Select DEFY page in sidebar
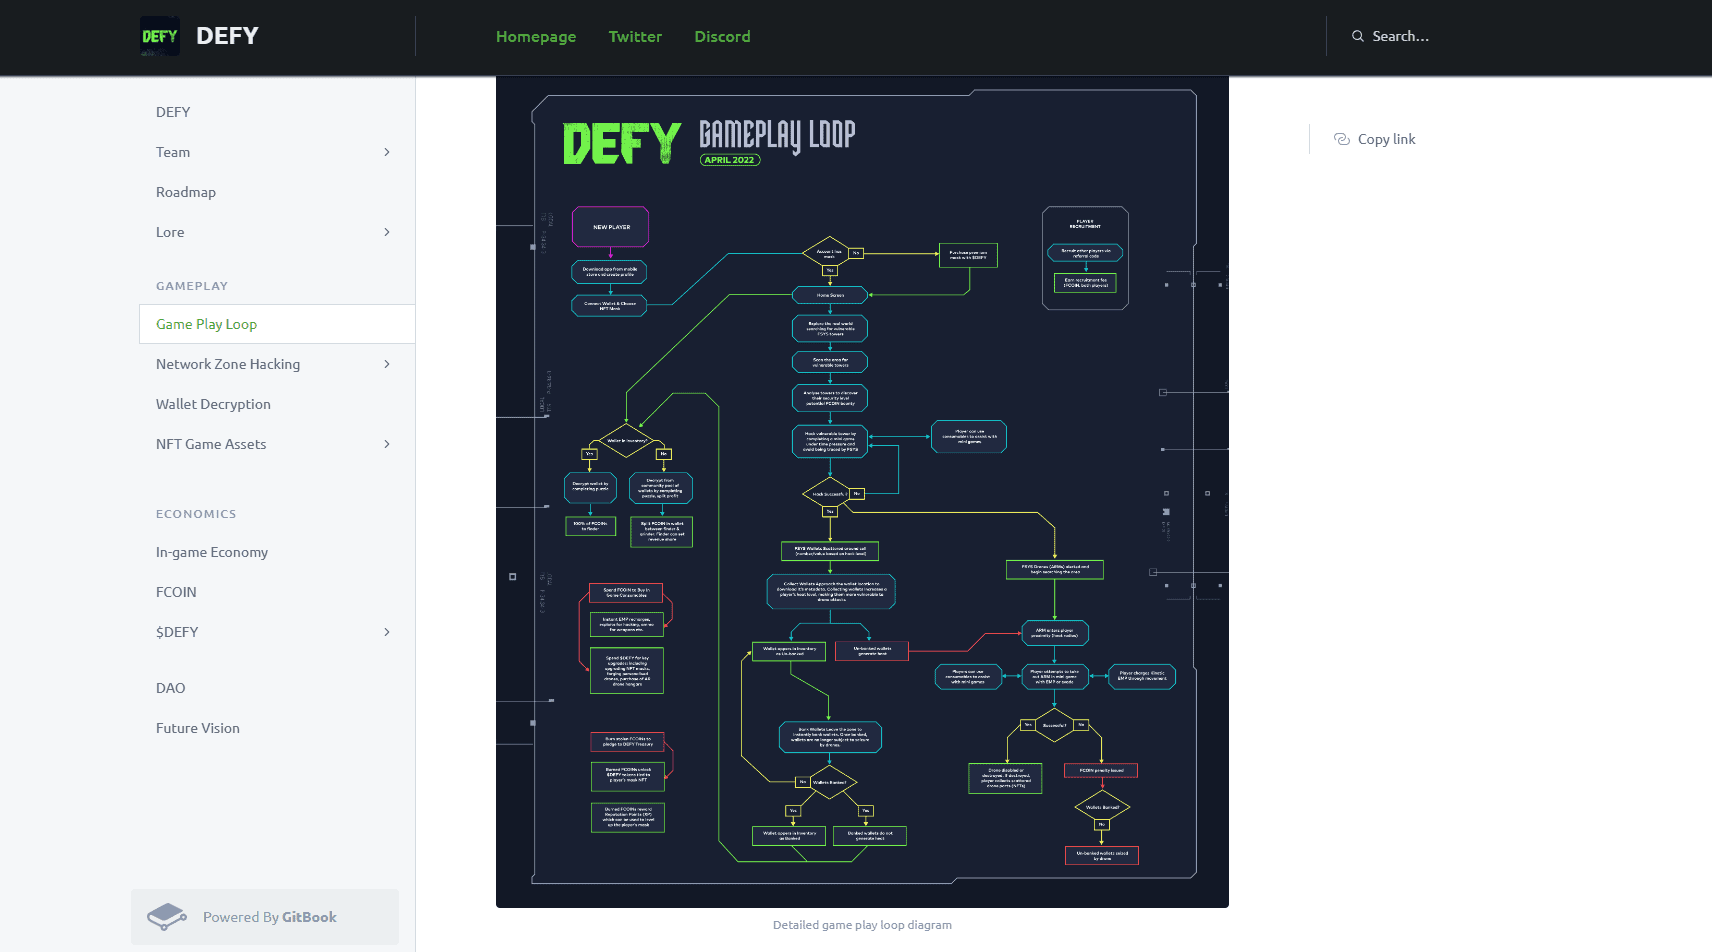The image size is (1712, 952). tap(277, 112)
